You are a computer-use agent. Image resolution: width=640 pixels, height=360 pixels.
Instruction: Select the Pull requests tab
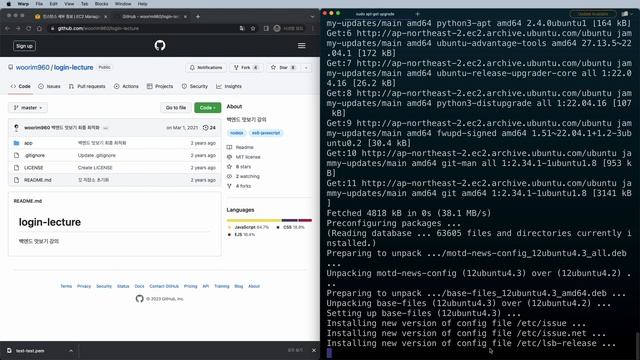pyautogui.click(x=87, y=86)
